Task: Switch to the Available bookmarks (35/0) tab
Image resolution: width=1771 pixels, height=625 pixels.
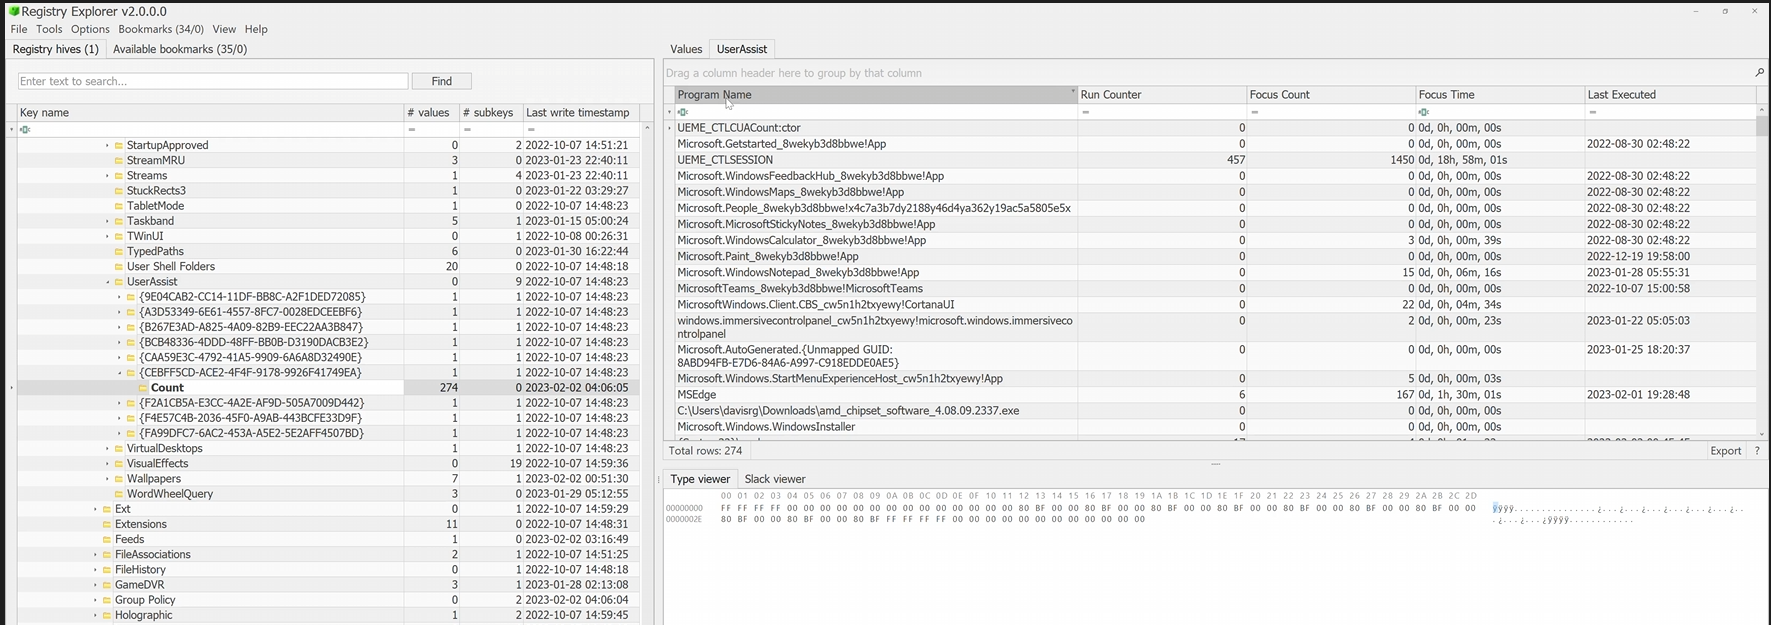Action: (x=180, y=49)
